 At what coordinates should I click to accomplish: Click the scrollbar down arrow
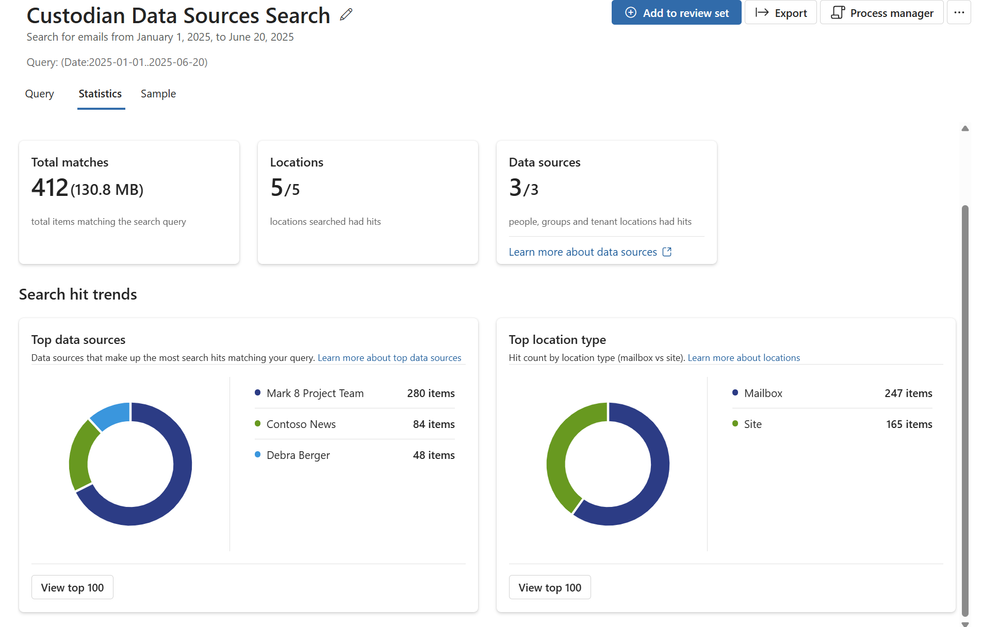[965, 622]
